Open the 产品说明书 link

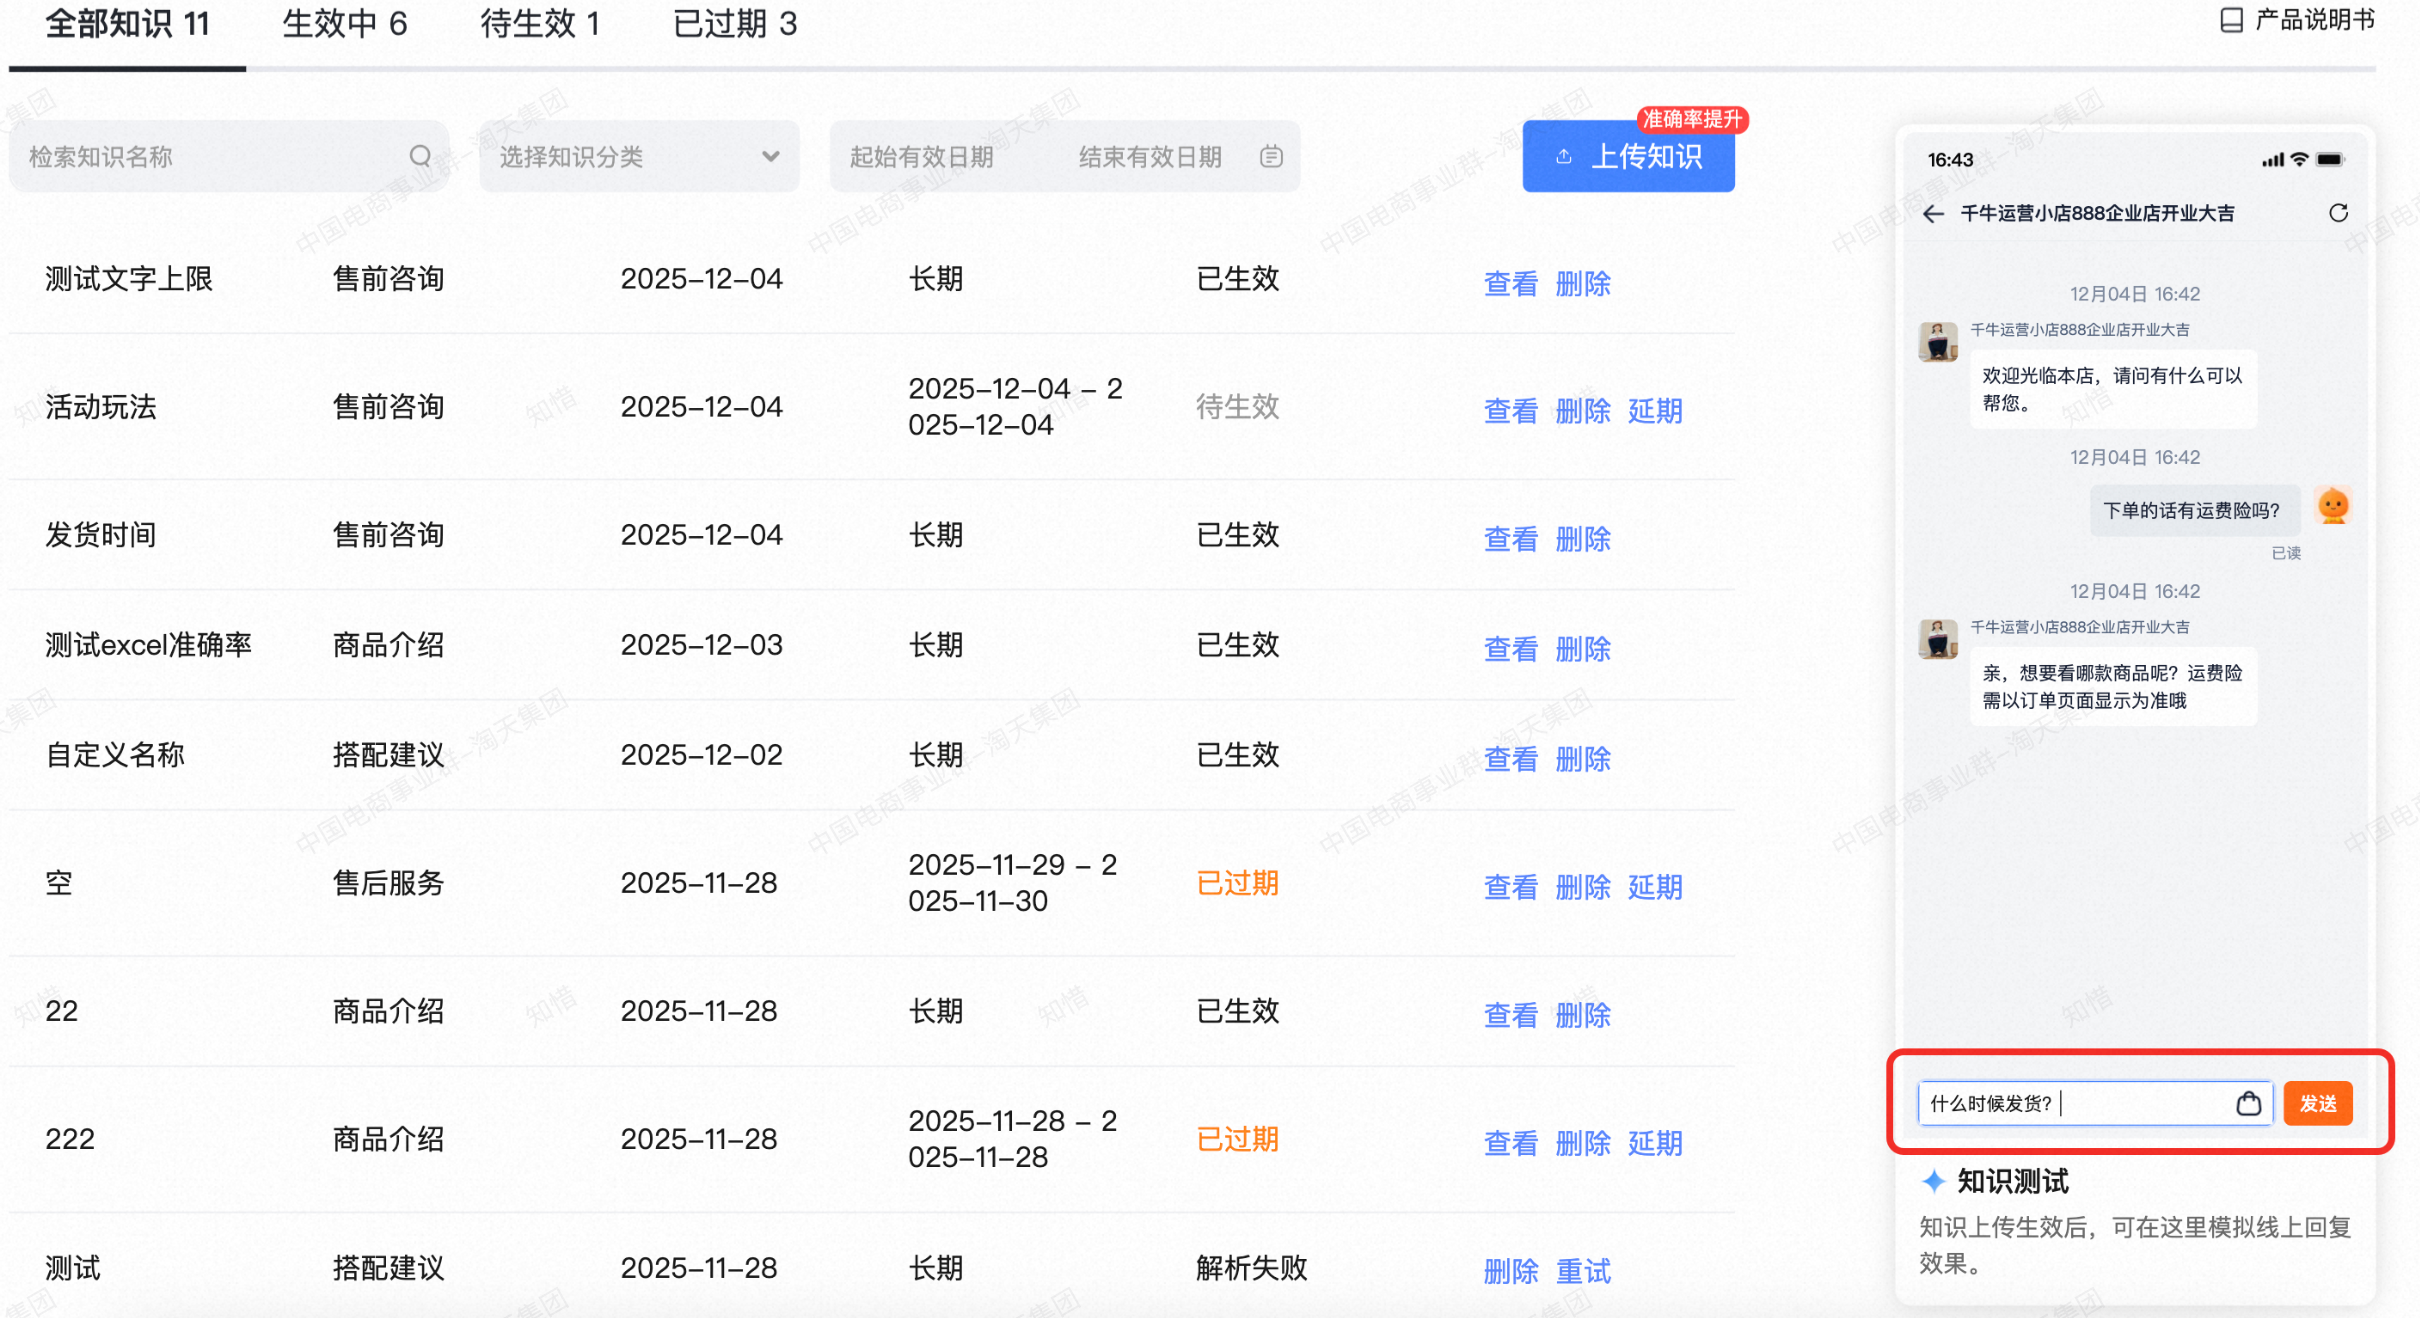(x=2297, y=20)
